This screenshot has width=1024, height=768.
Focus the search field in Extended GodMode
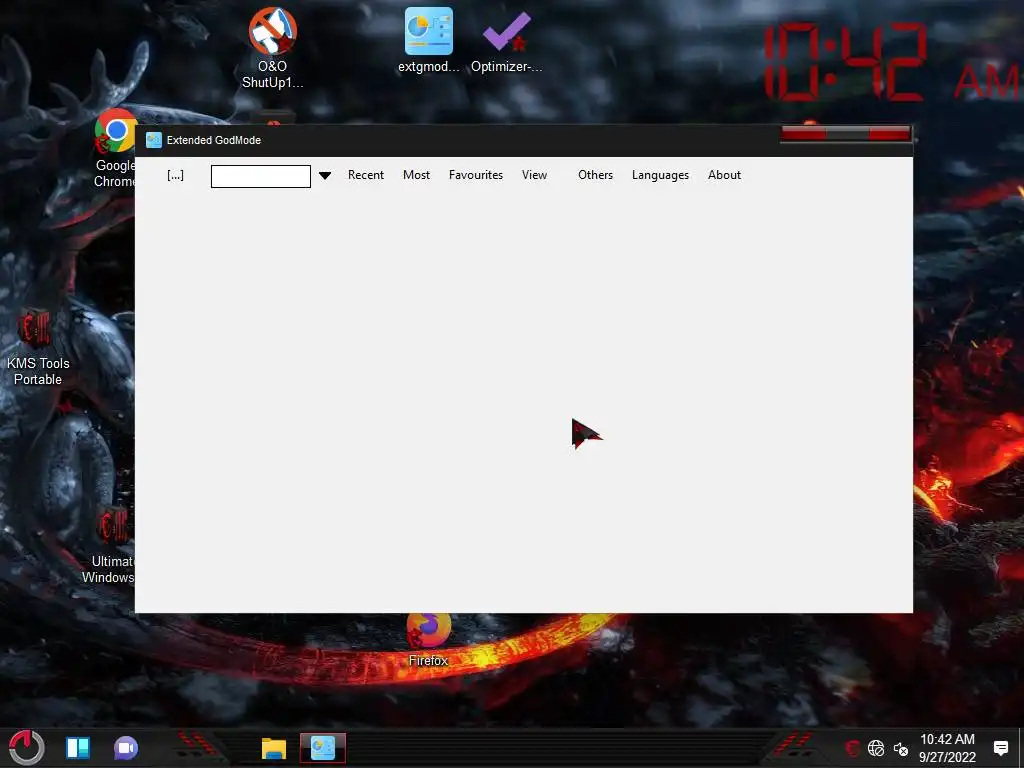point(261,176)
